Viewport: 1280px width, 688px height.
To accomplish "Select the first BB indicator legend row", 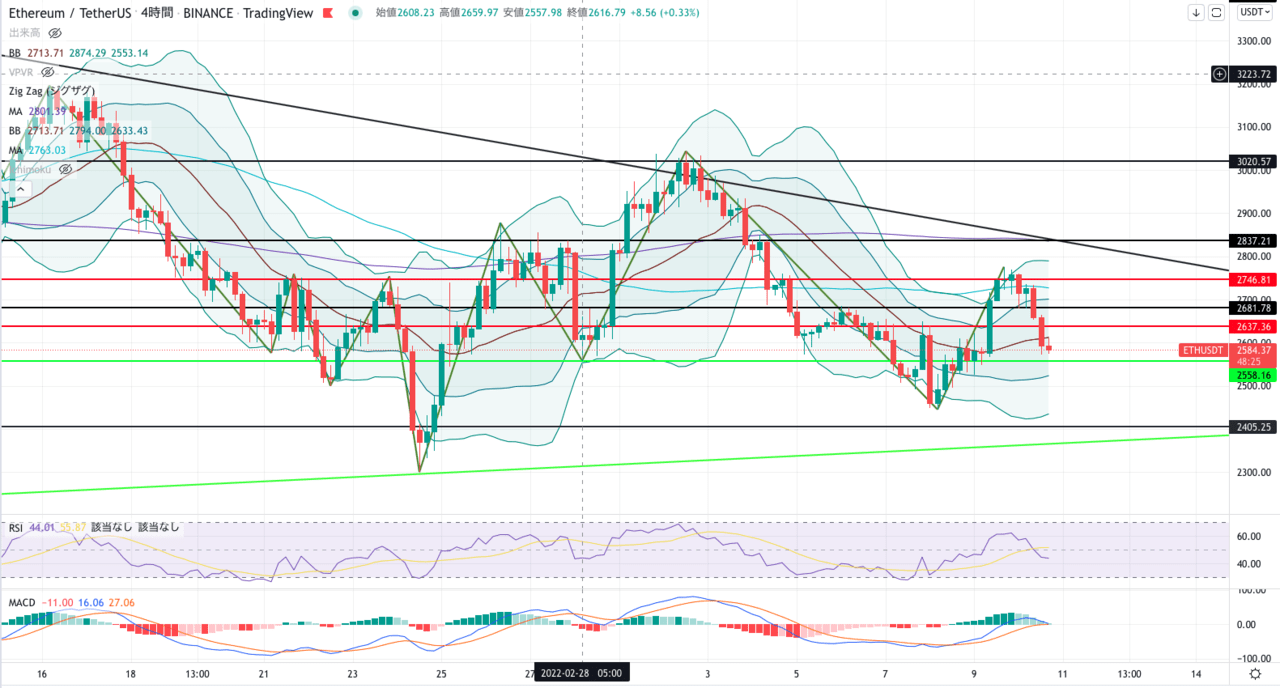I will tap(78, 53).
